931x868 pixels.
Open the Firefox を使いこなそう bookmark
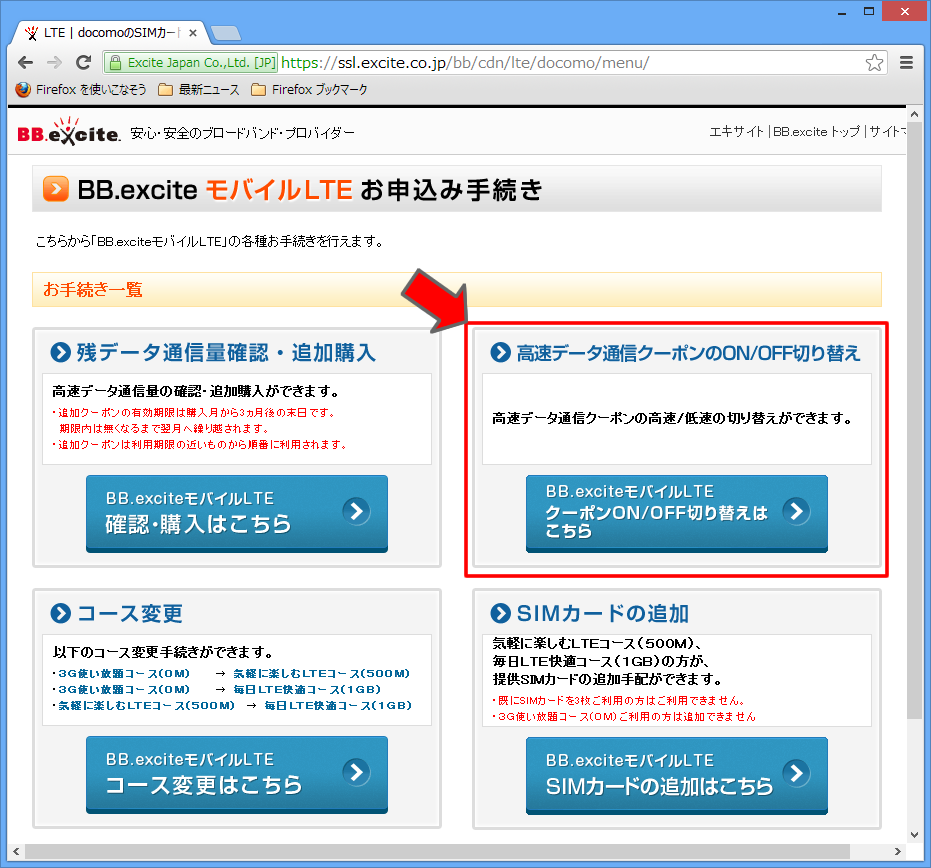point(81,90)
